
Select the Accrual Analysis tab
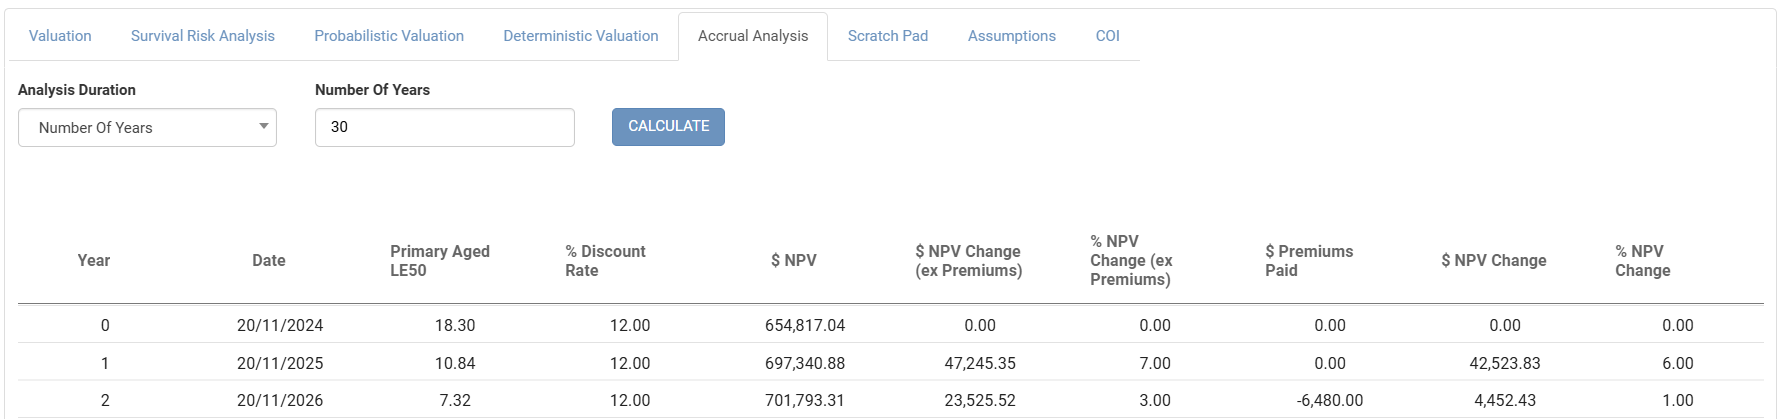click(x=752, y=36)
